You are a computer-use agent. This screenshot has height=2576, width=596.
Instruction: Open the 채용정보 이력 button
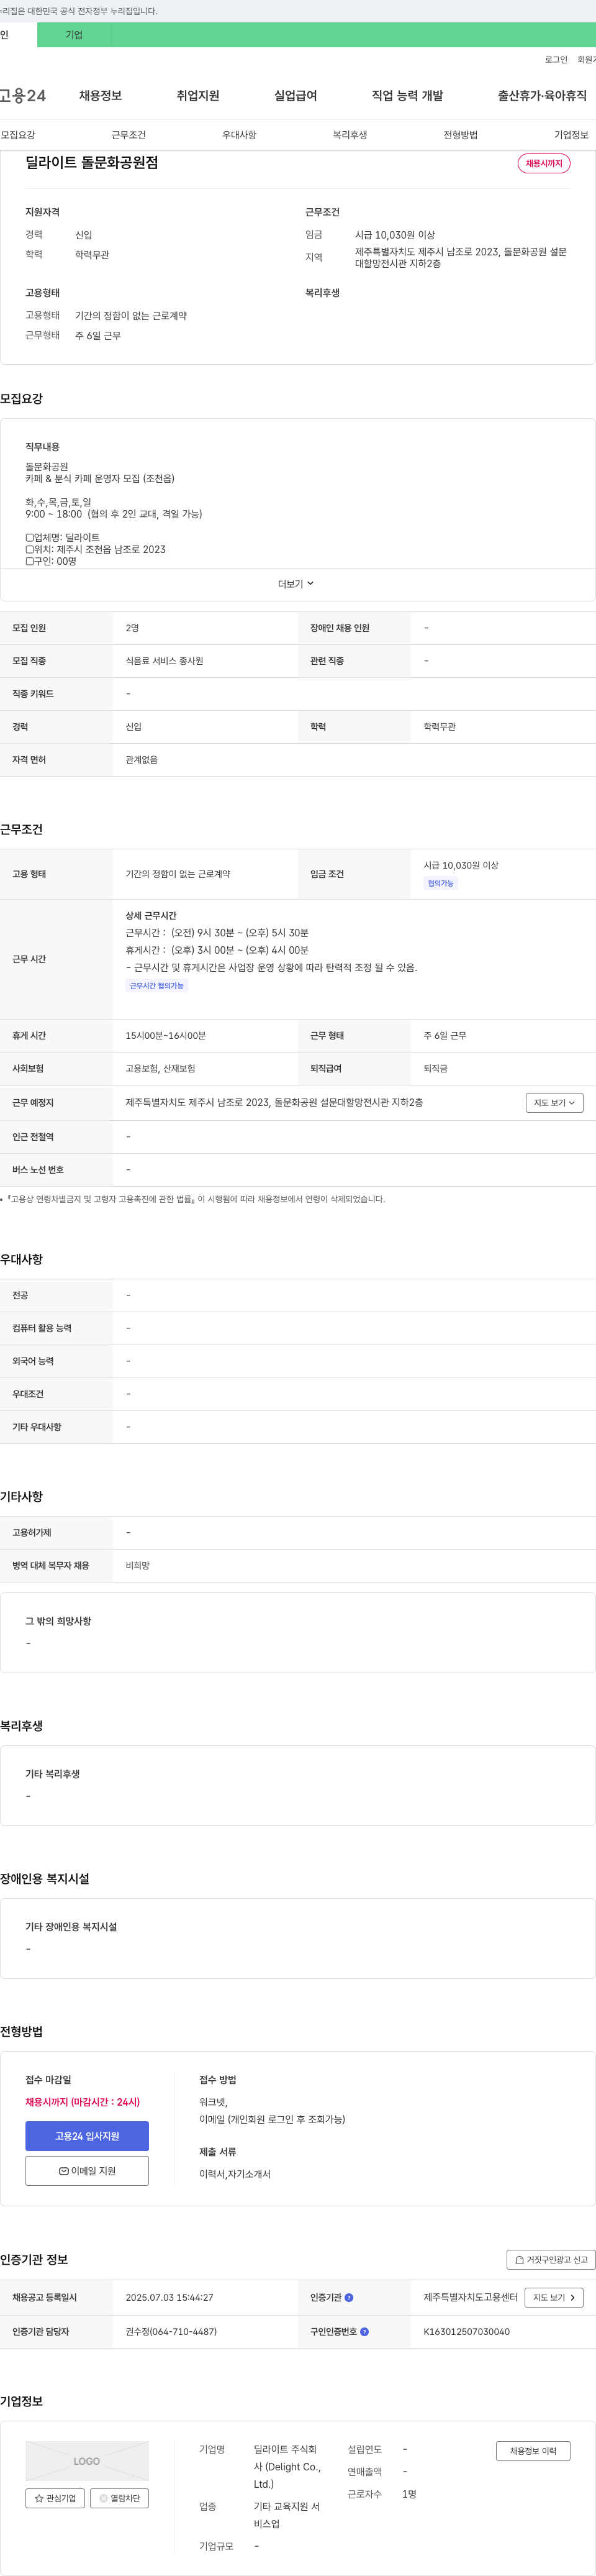point(533,2451)
